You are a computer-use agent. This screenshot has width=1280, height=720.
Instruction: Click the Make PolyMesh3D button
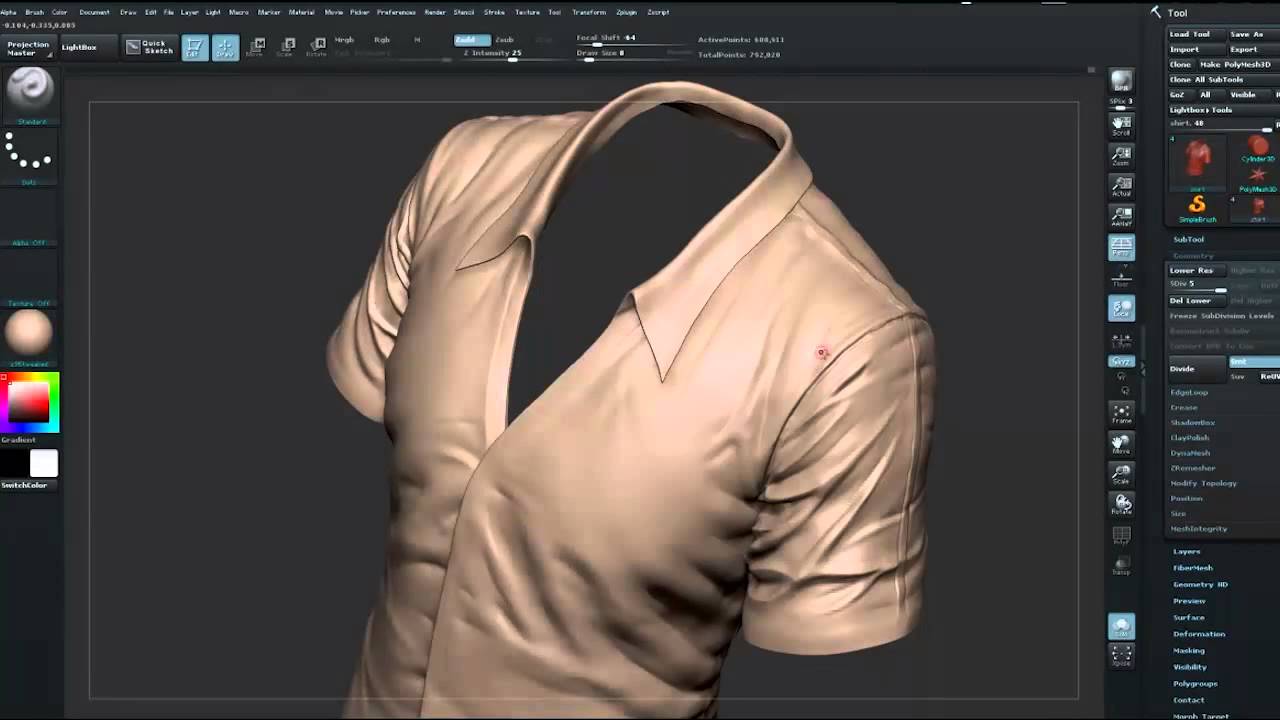pyautogui.click(x=1235, y=64)
